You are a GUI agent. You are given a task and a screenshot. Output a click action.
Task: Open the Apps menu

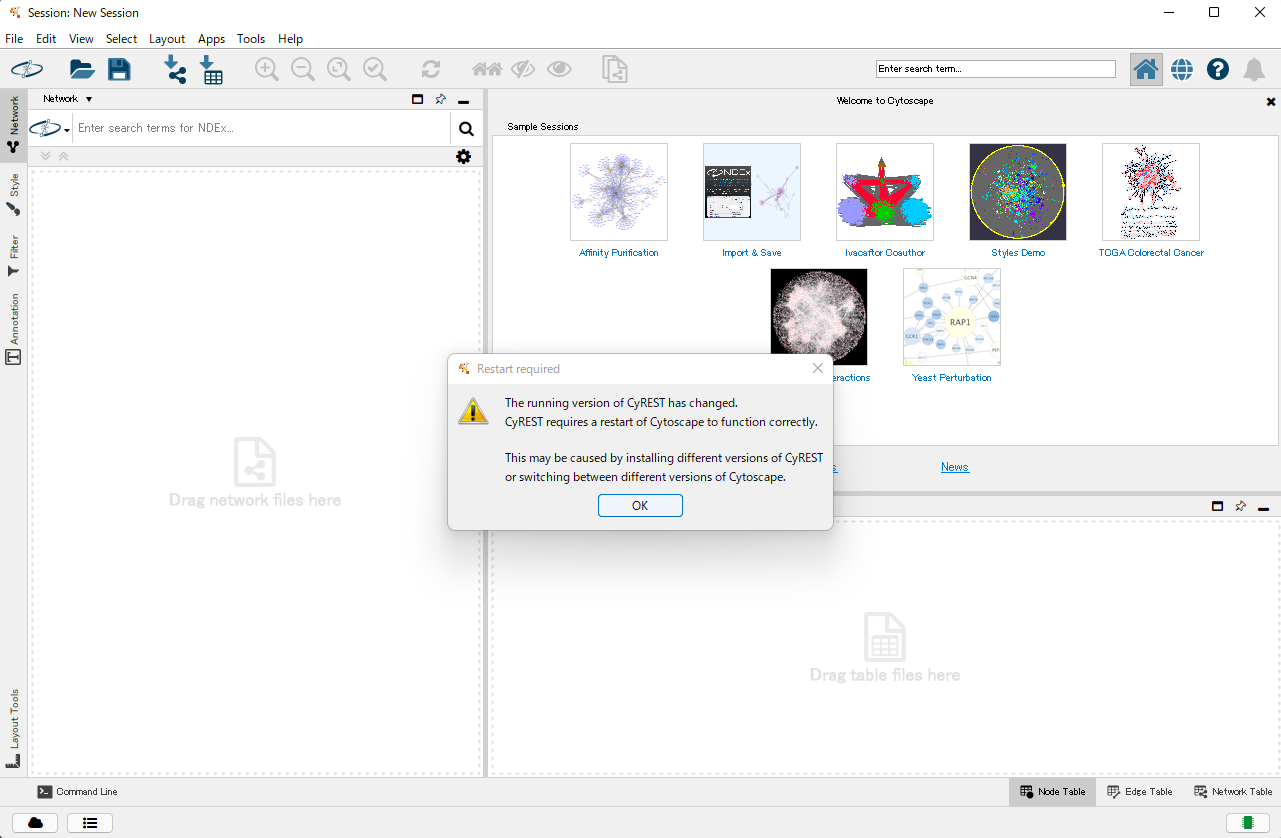(x=211, y=39)
